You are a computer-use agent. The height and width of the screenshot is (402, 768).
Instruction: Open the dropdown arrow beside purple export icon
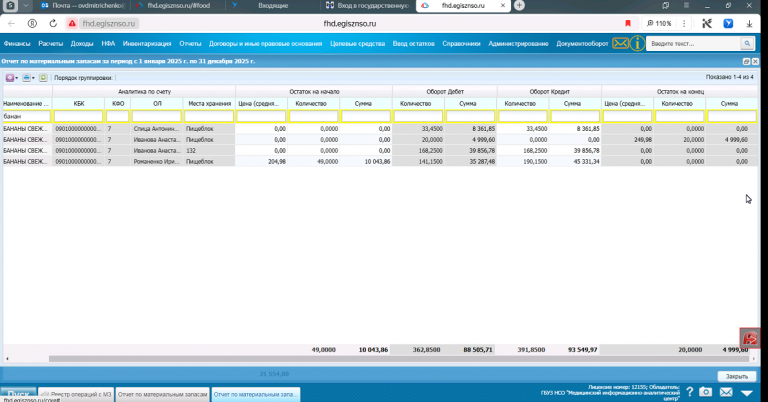17,78
